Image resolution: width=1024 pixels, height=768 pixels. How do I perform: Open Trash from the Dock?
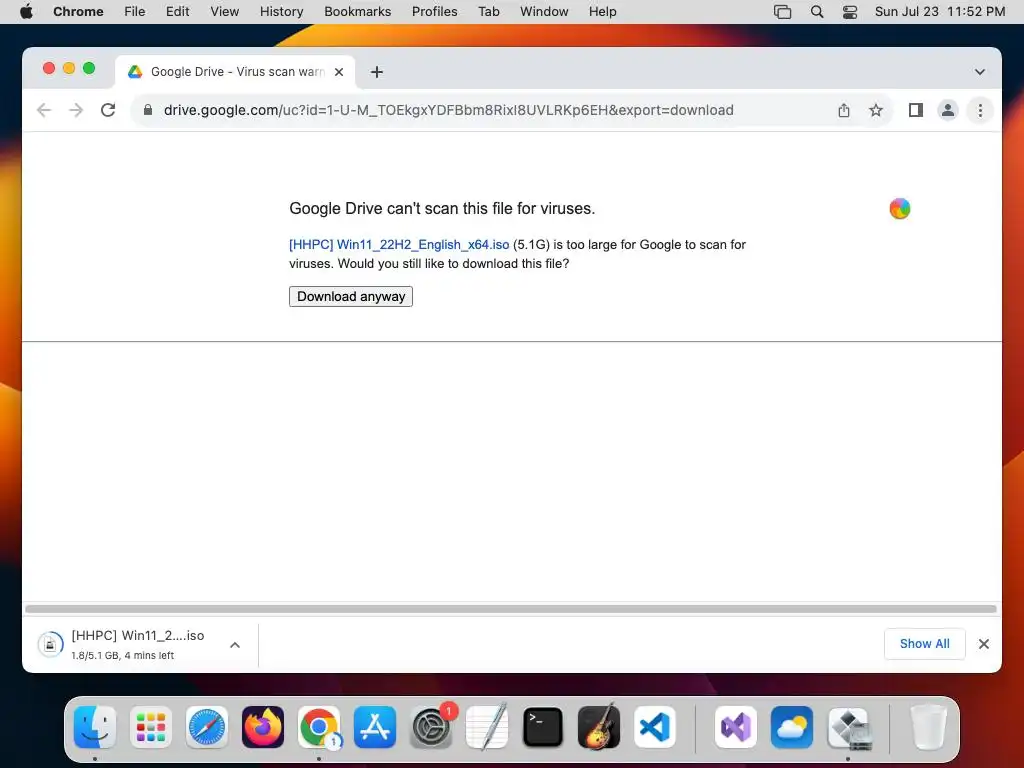click(929, 727)
